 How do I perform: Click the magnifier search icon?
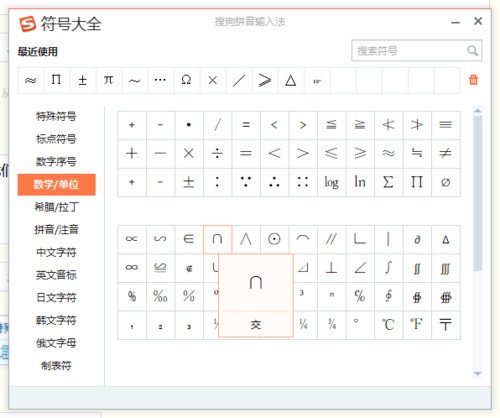[x=472, y=51]
